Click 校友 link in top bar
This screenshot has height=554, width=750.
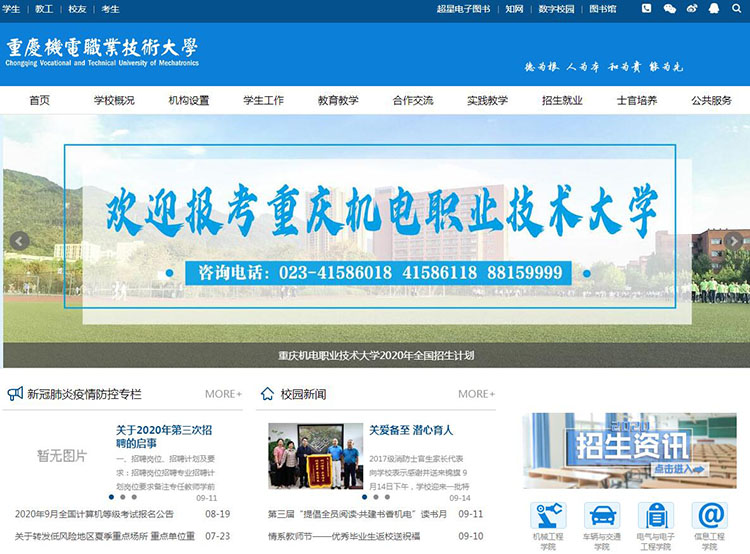point(77,9)
